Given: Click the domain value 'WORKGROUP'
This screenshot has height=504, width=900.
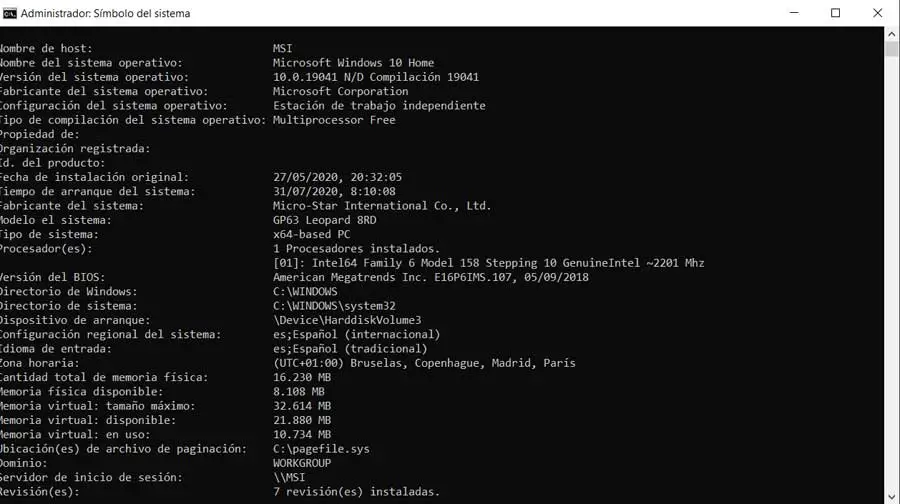Looking at the screenshot, I should [x=304, y=463].
